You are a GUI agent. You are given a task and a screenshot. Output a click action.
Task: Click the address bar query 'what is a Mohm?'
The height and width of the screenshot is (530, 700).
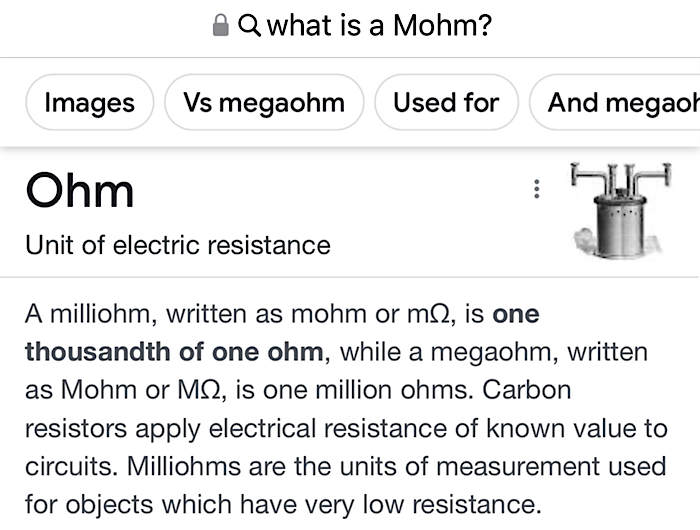[x=379, y=25]
